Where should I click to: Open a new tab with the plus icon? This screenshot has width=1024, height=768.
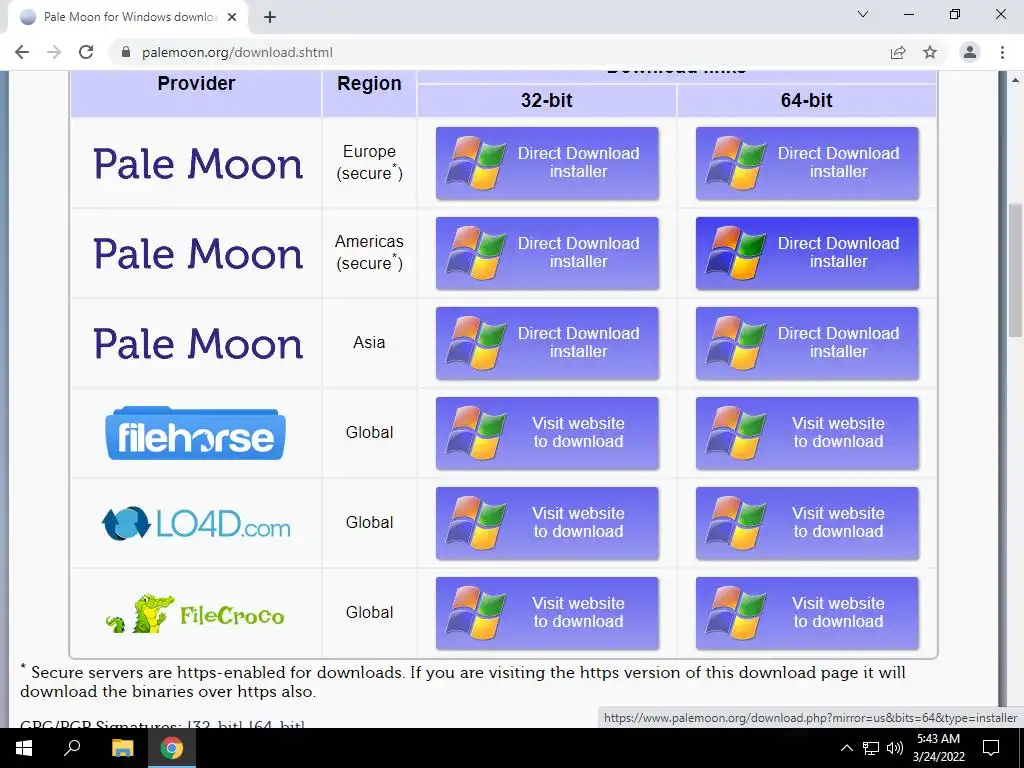(x=270, y=17)
